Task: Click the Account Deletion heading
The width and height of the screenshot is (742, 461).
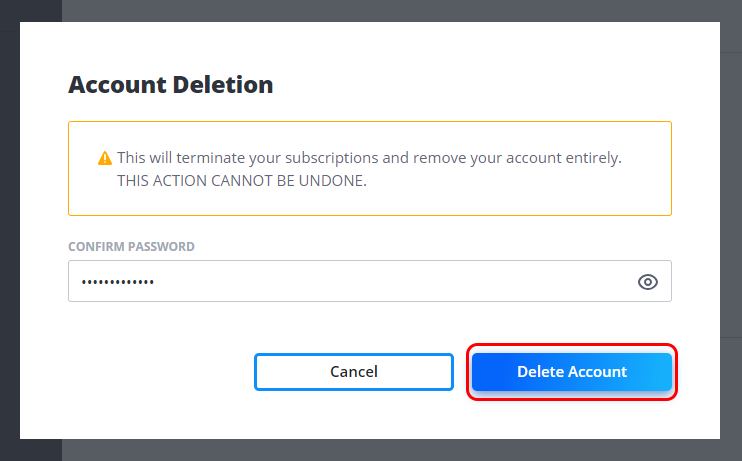Action: click(x=170, y=85)
